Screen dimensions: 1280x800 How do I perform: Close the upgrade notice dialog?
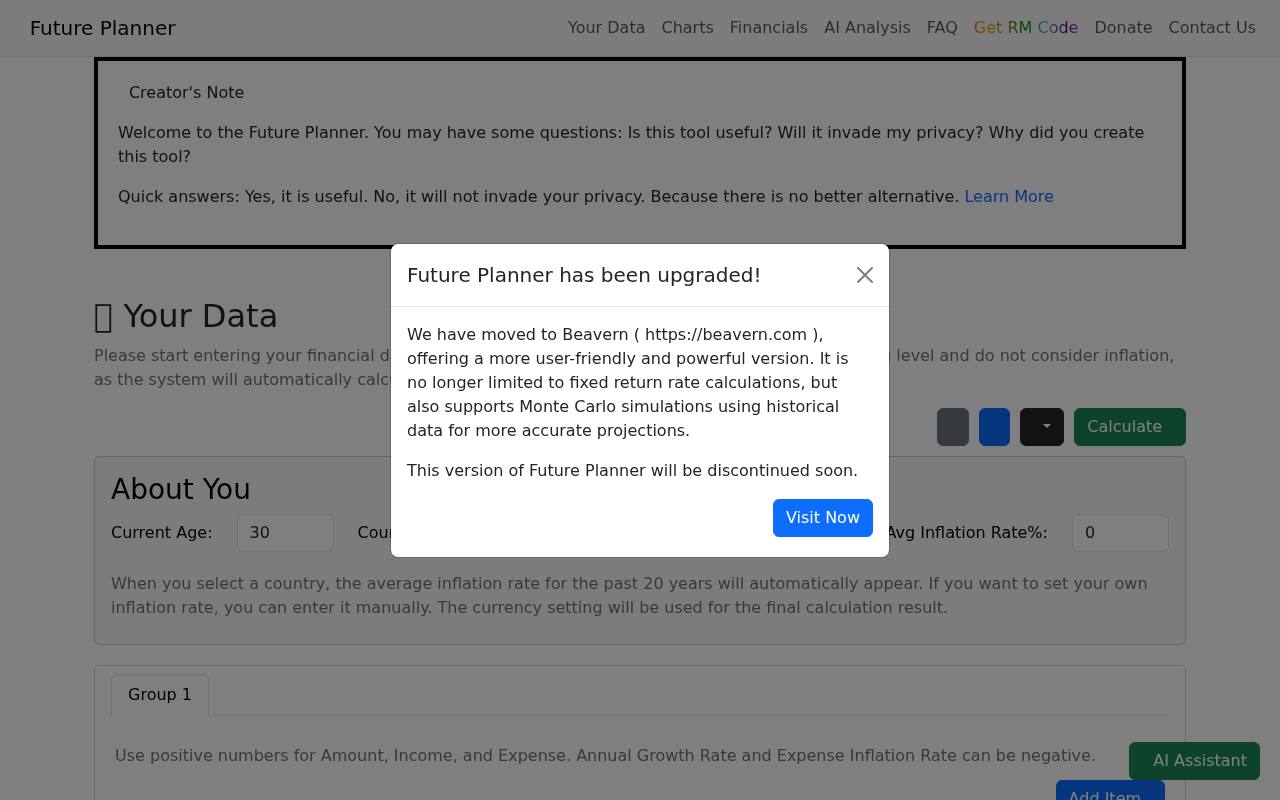tap(865, 275)
